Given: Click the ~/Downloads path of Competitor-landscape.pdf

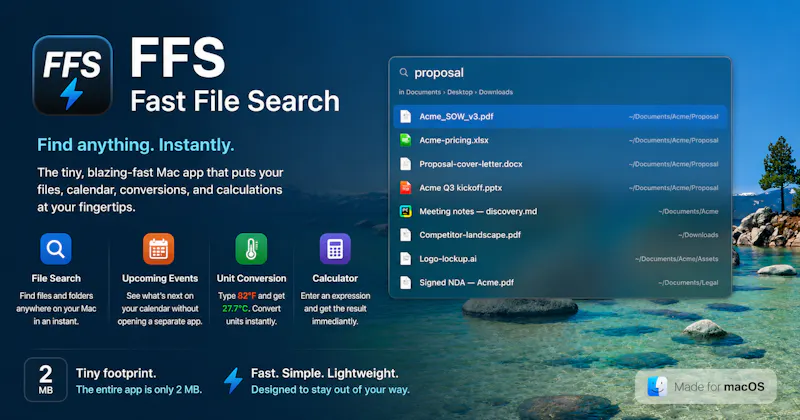Looking at the screenshot, I should [x=698, y=235].
